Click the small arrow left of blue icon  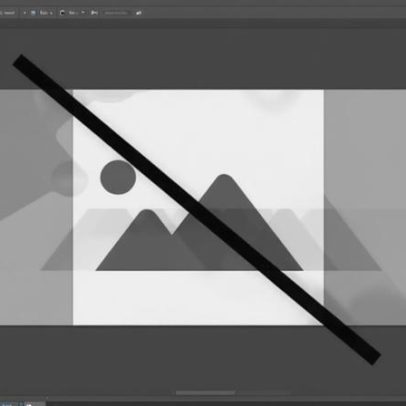24,13
